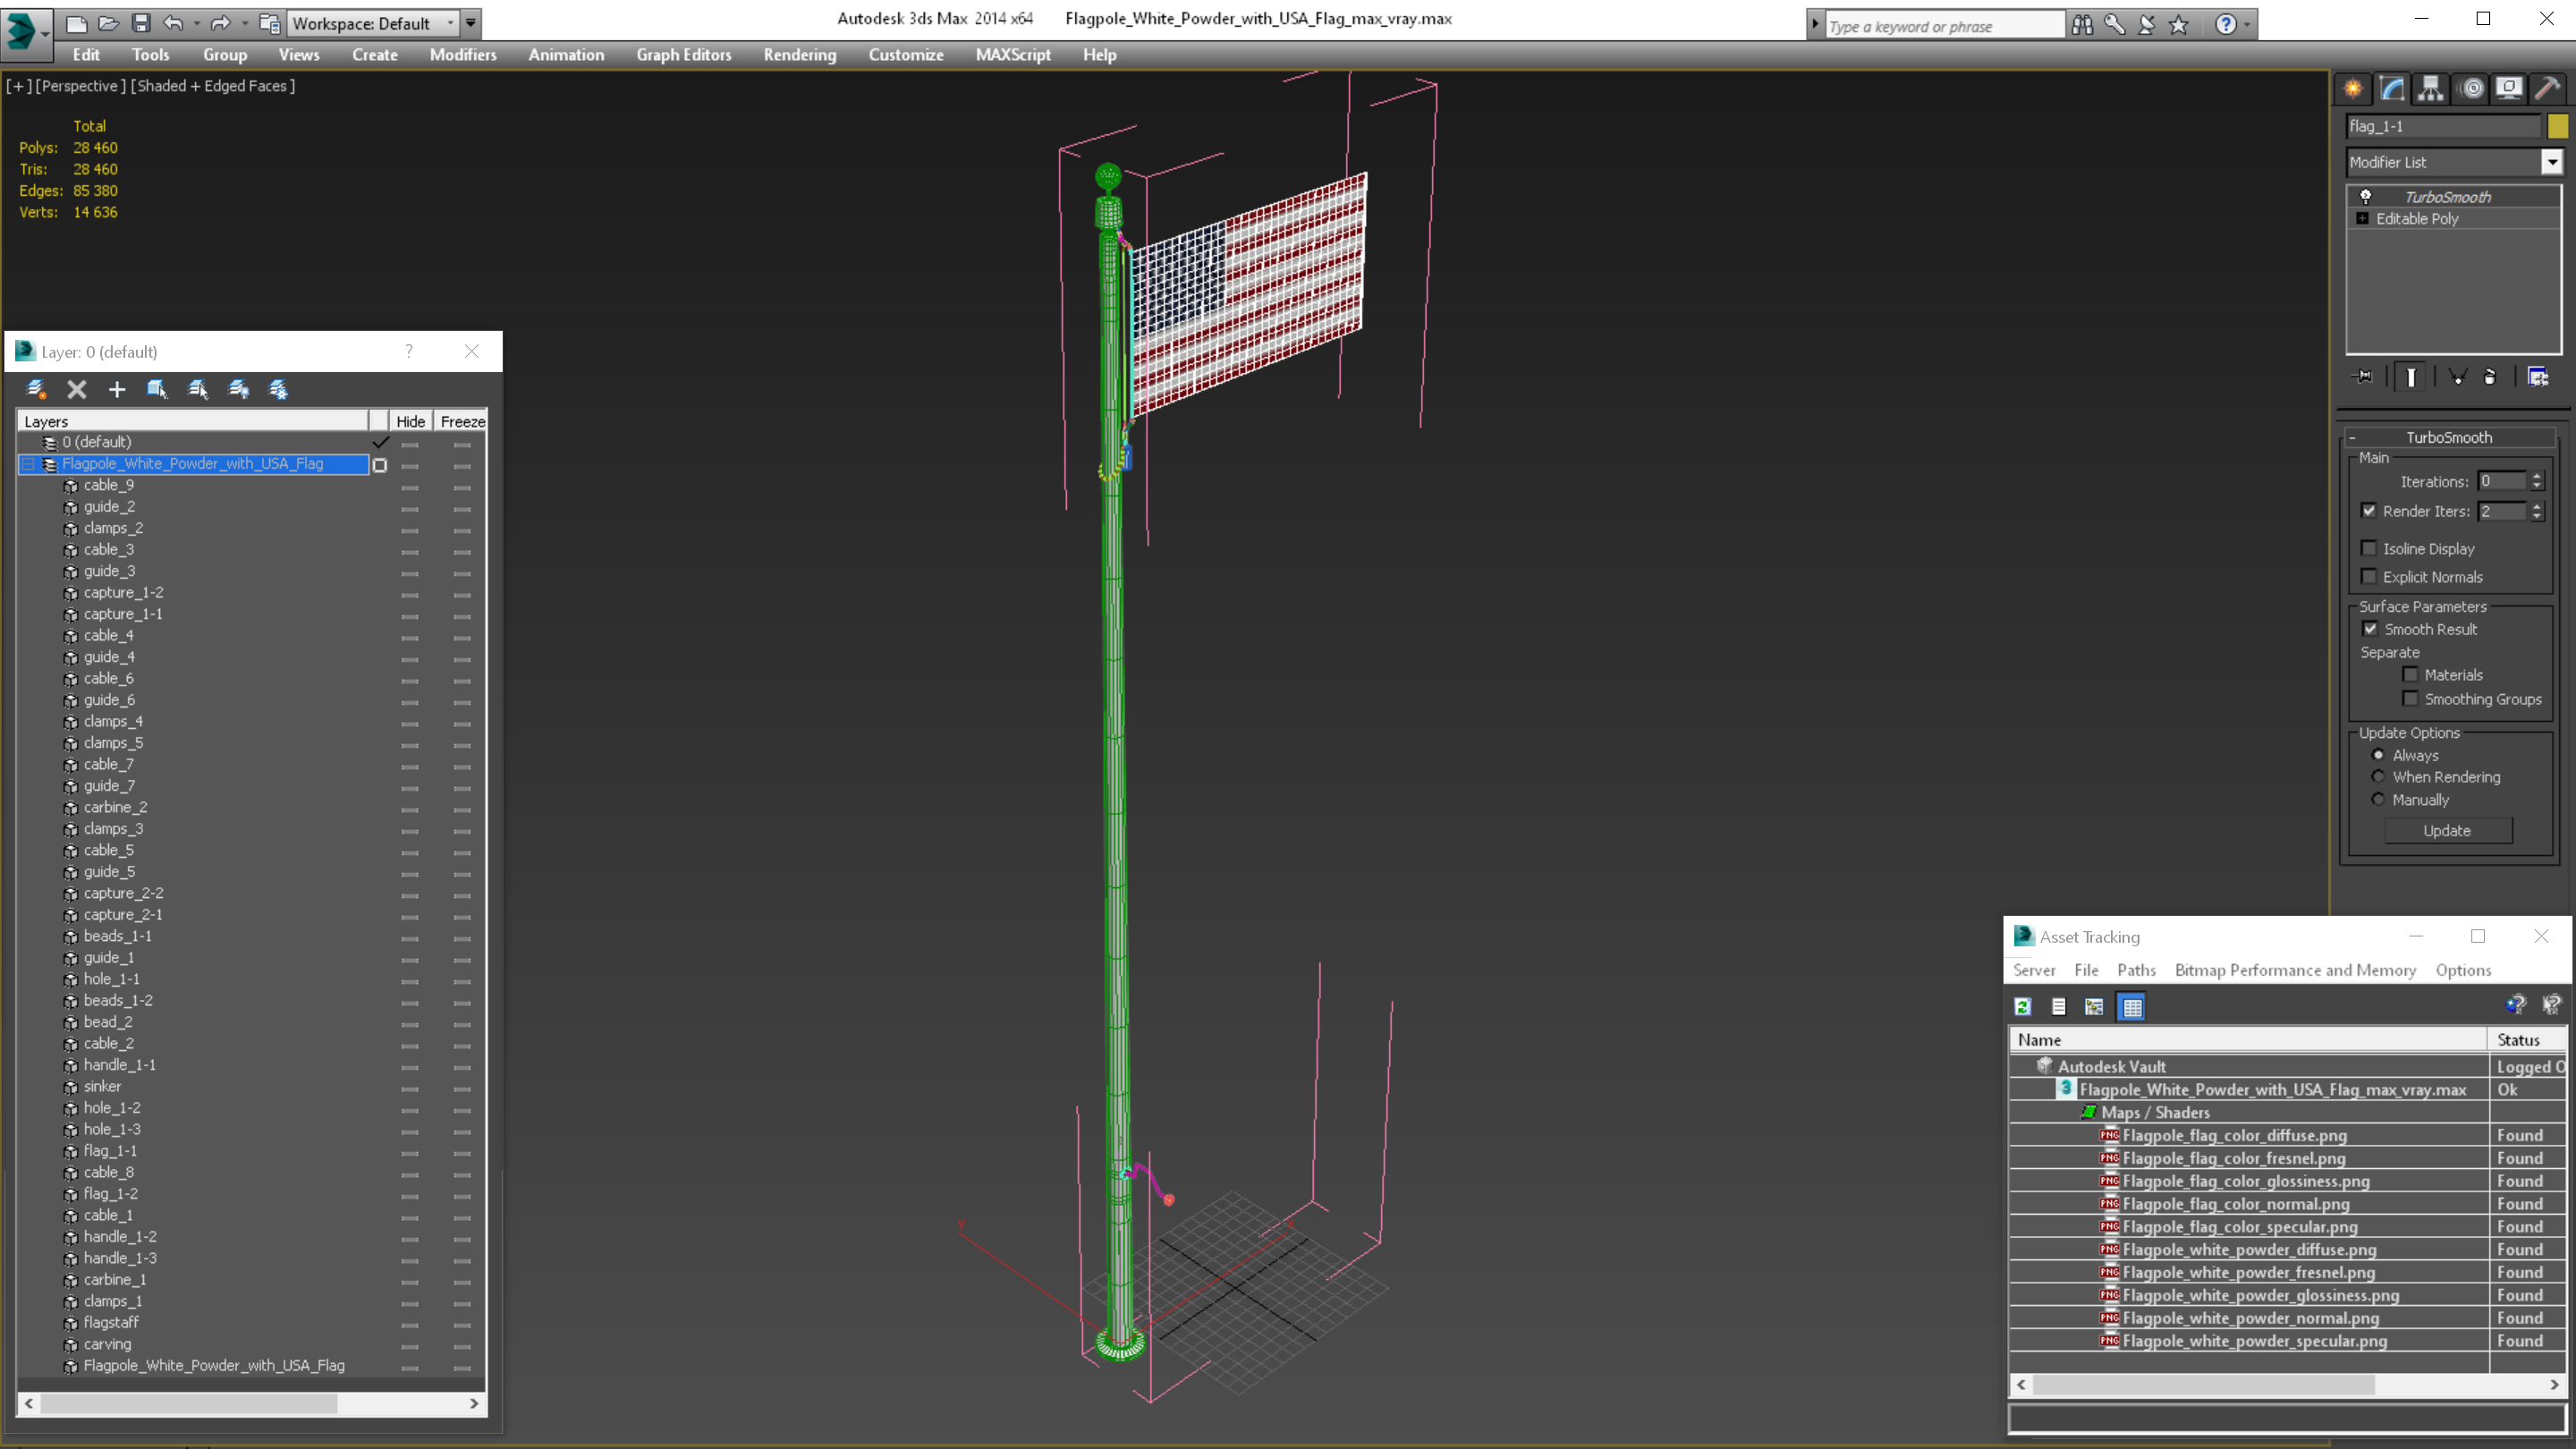2576x1449 pixels.
Task: Click the flag_1-1 object color swatch
Action: pyautogui.click(x=2557, y=126)
